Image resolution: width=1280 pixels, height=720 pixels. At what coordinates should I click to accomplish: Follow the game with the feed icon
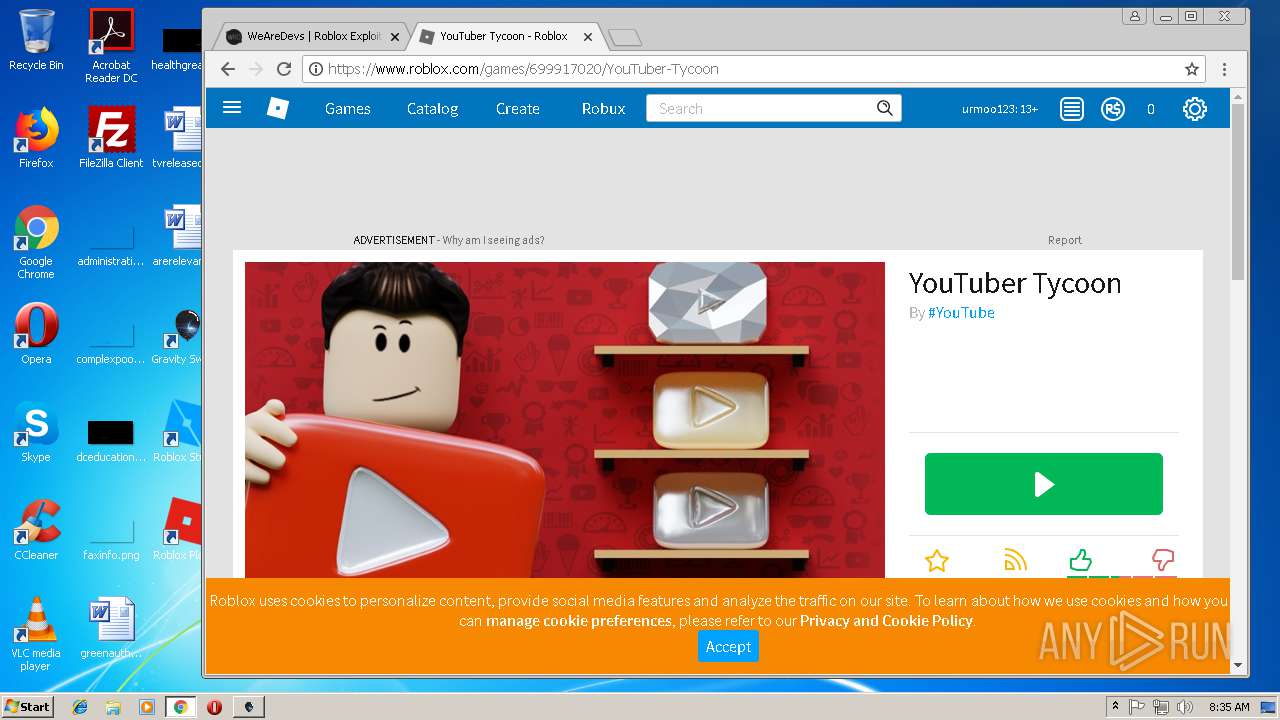click(x=1015, y=561)
